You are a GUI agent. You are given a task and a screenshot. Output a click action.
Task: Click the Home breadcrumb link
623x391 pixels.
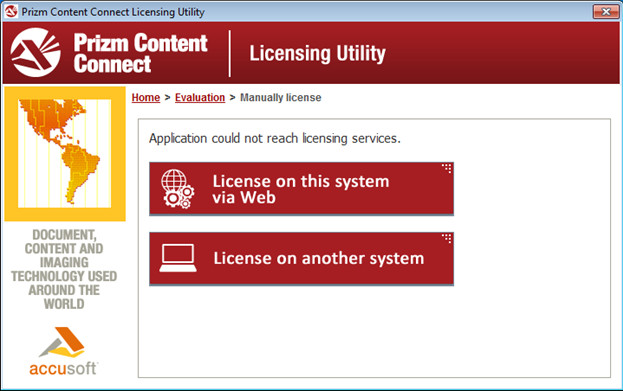coord(146,97)
